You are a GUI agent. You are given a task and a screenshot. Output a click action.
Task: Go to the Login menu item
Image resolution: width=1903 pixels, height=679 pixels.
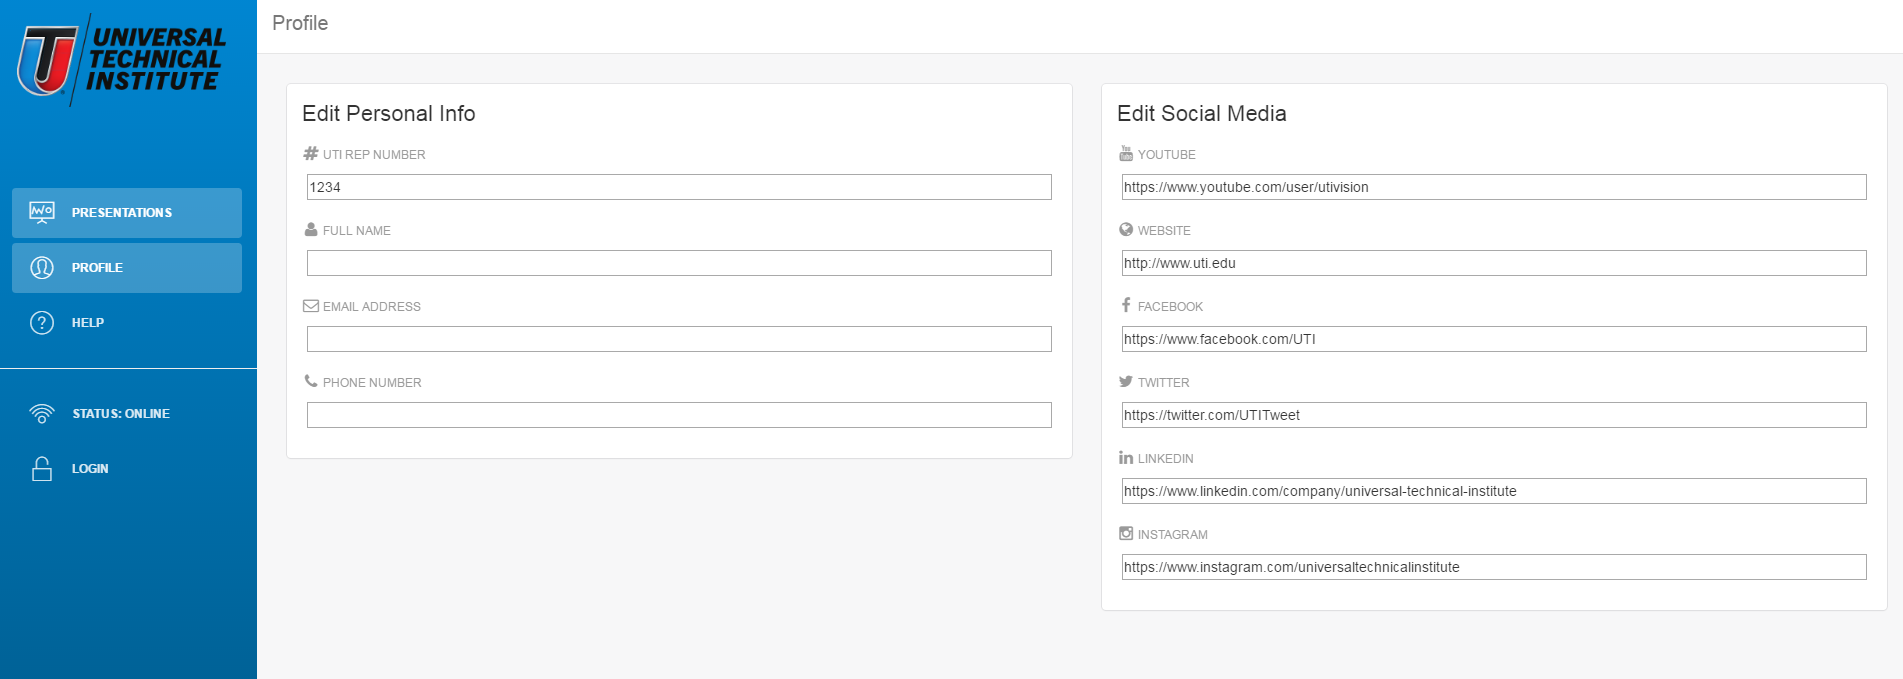click(127, 469)
